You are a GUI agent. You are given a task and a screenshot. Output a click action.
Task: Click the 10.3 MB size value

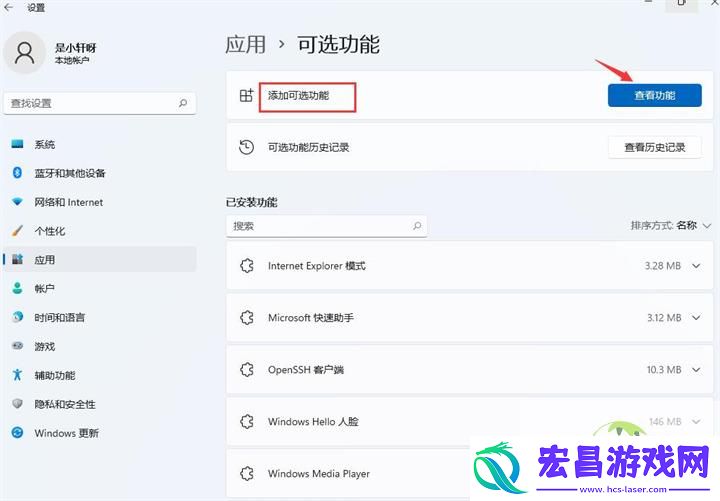pyautogui.click(x=664, y=370)
